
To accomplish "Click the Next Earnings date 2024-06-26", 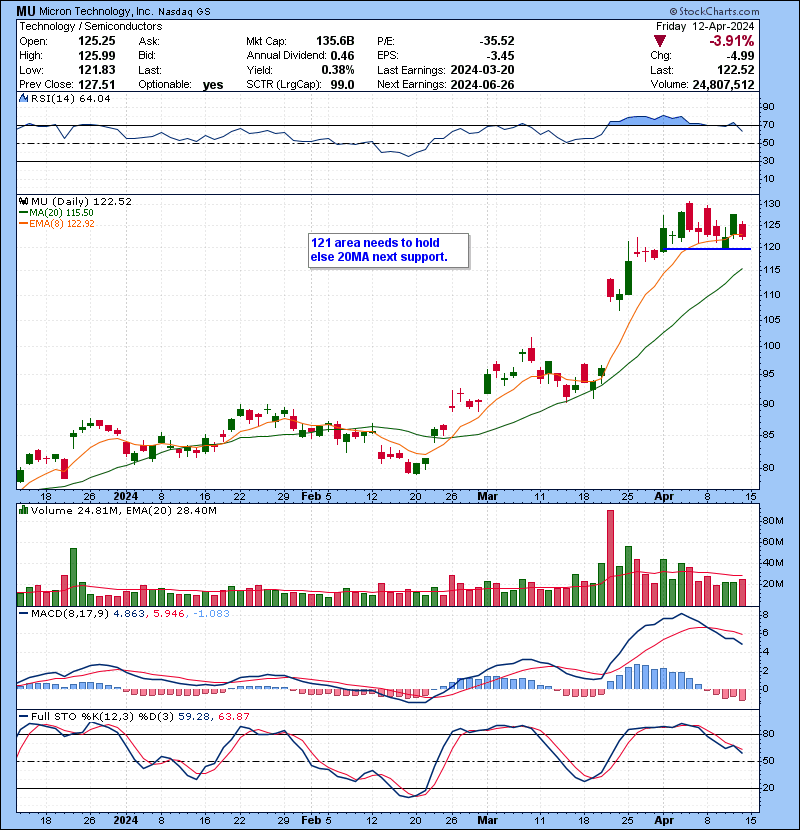I will click(x=482, y=84).
